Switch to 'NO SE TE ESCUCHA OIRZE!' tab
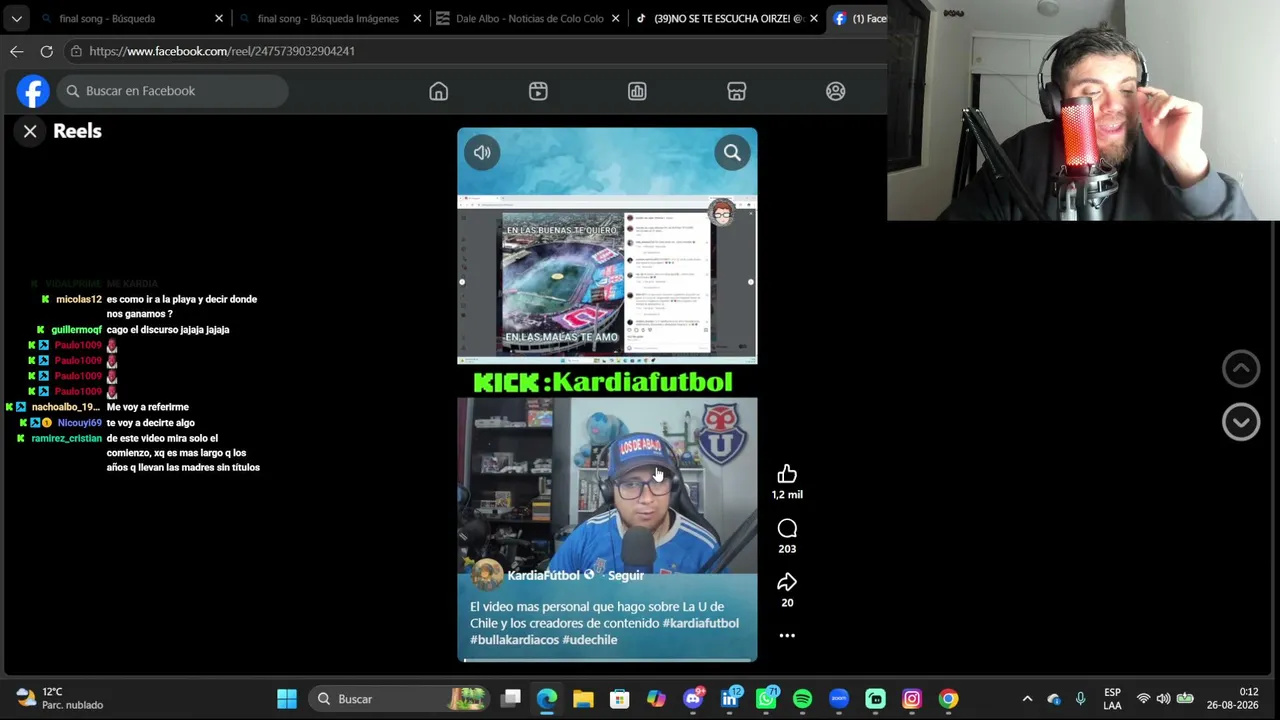 (724, 18)
